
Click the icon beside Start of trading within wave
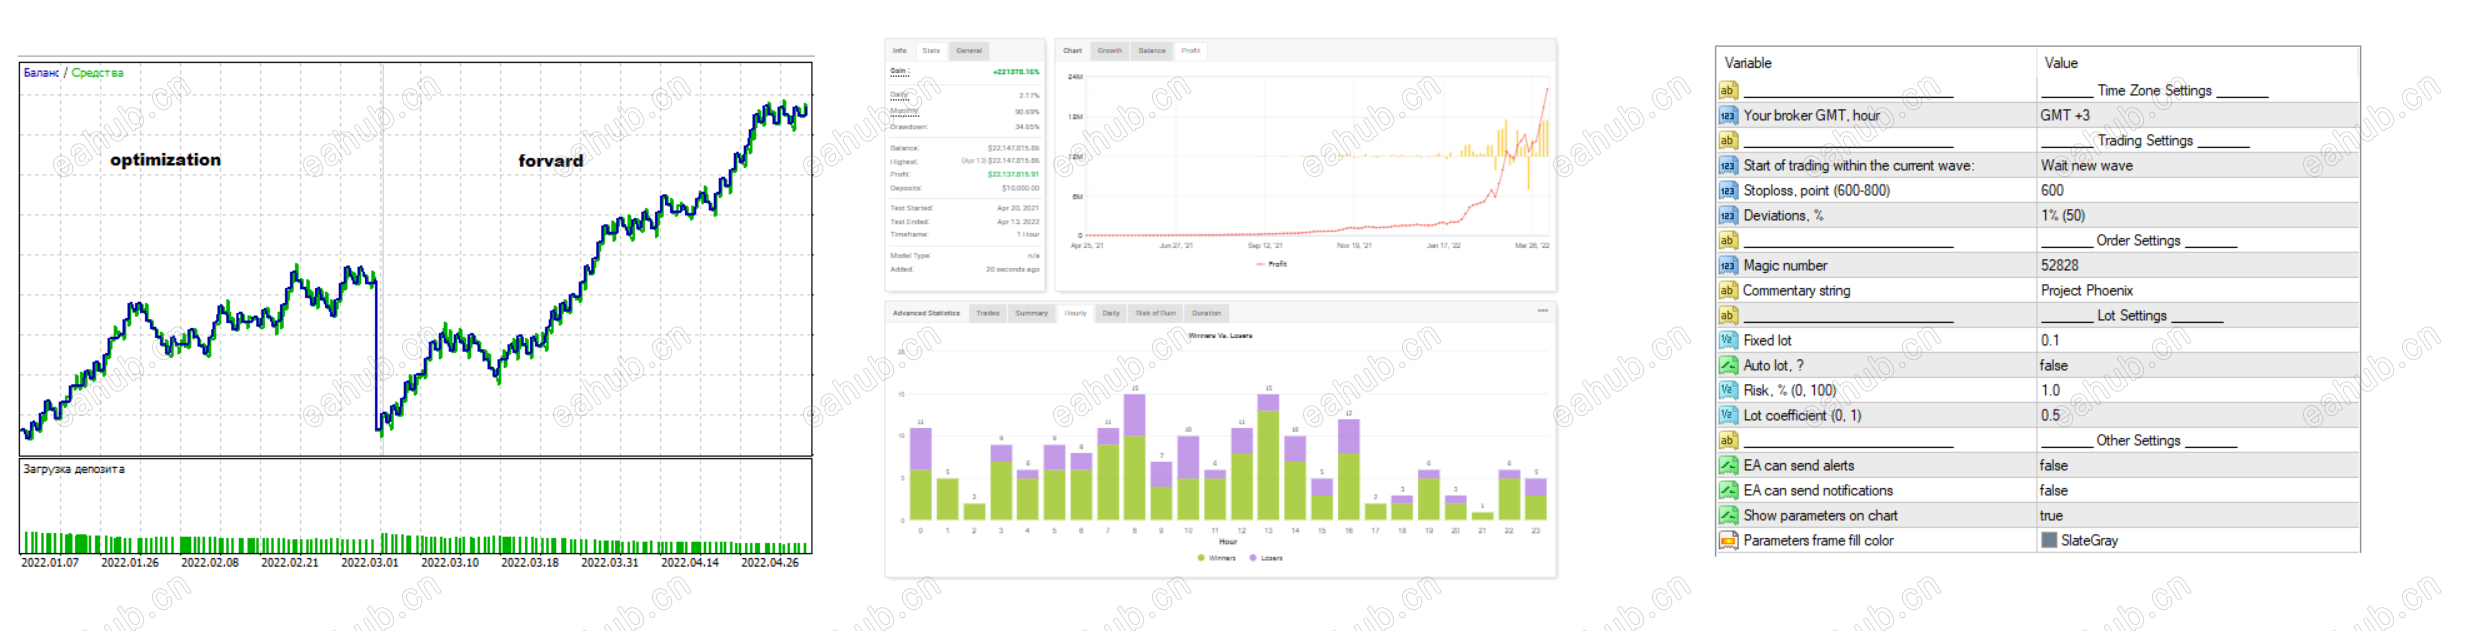(x=1727, y=165)
